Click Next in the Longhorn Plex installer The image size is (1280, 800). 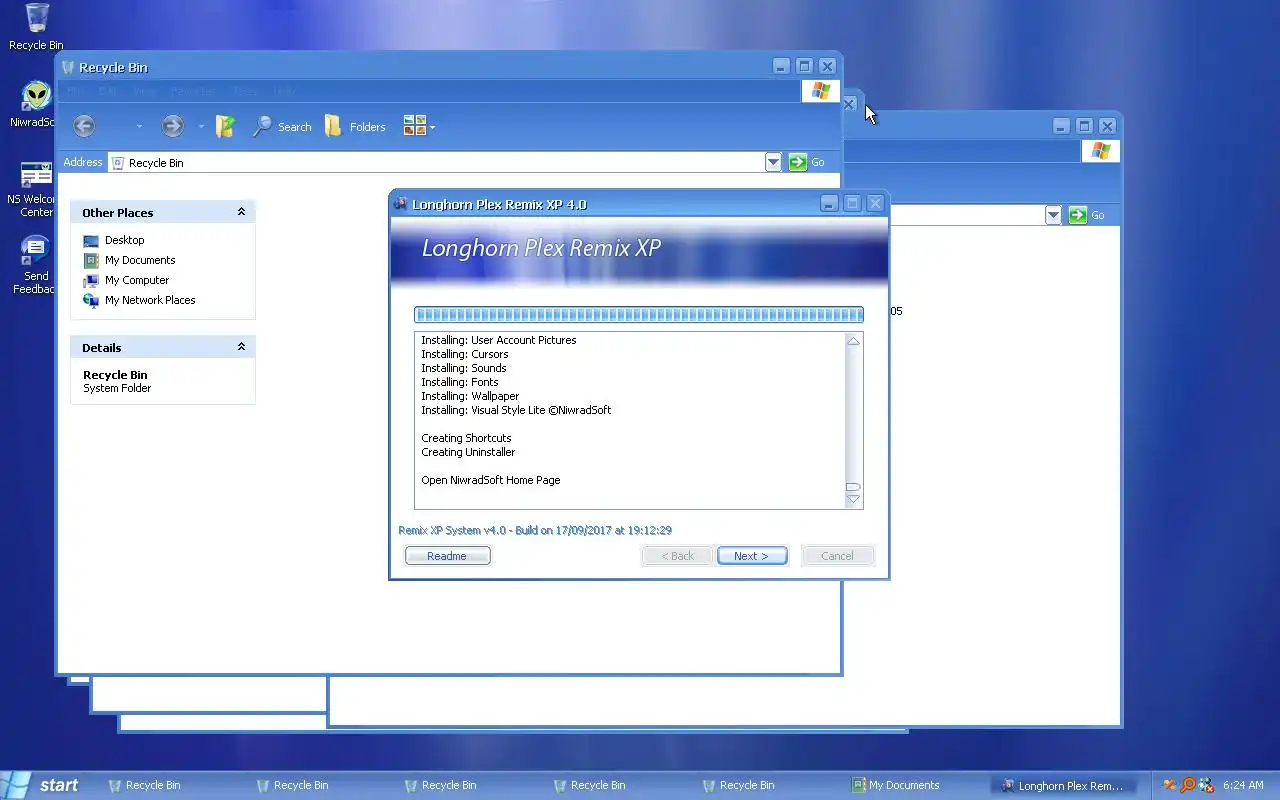coord(751,556)
